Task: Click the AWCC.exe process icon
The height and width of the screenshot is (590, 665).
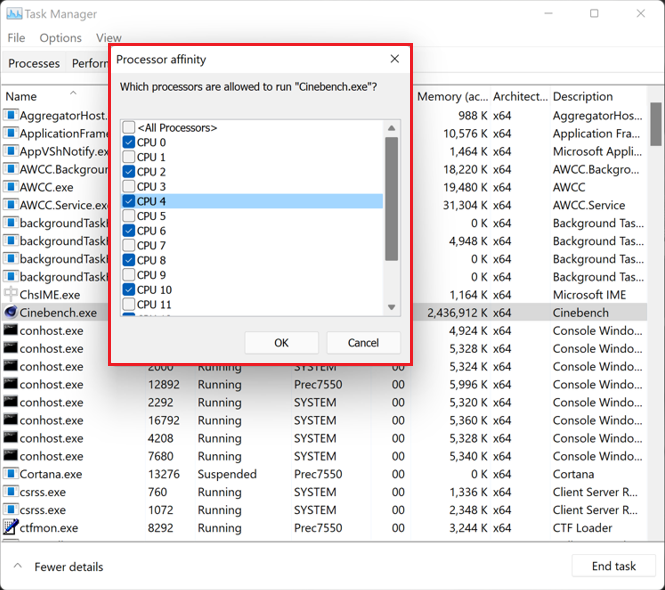Action: tap(11, 187)
